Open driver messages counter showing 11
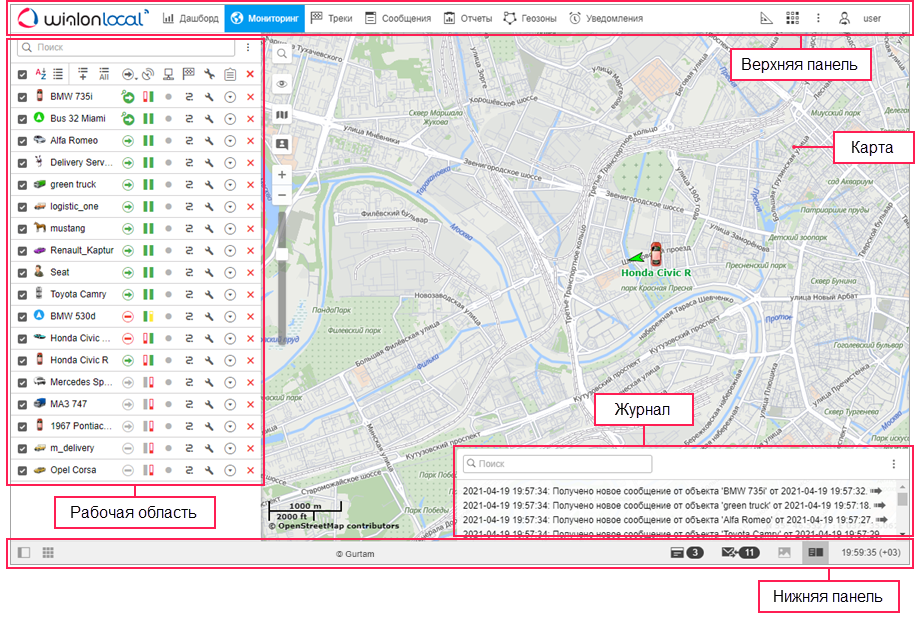 pyautogui.click(x=740, y=552)
